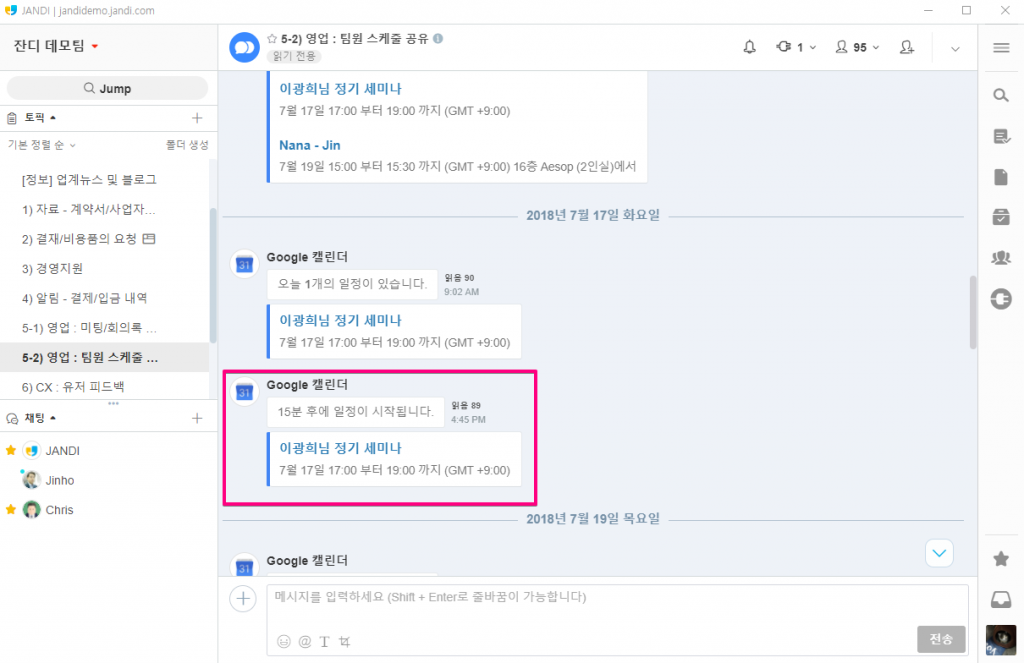1024x663 pixels.
Task: Click the 폴더 생성 link
Action: (x=187, y=145)
